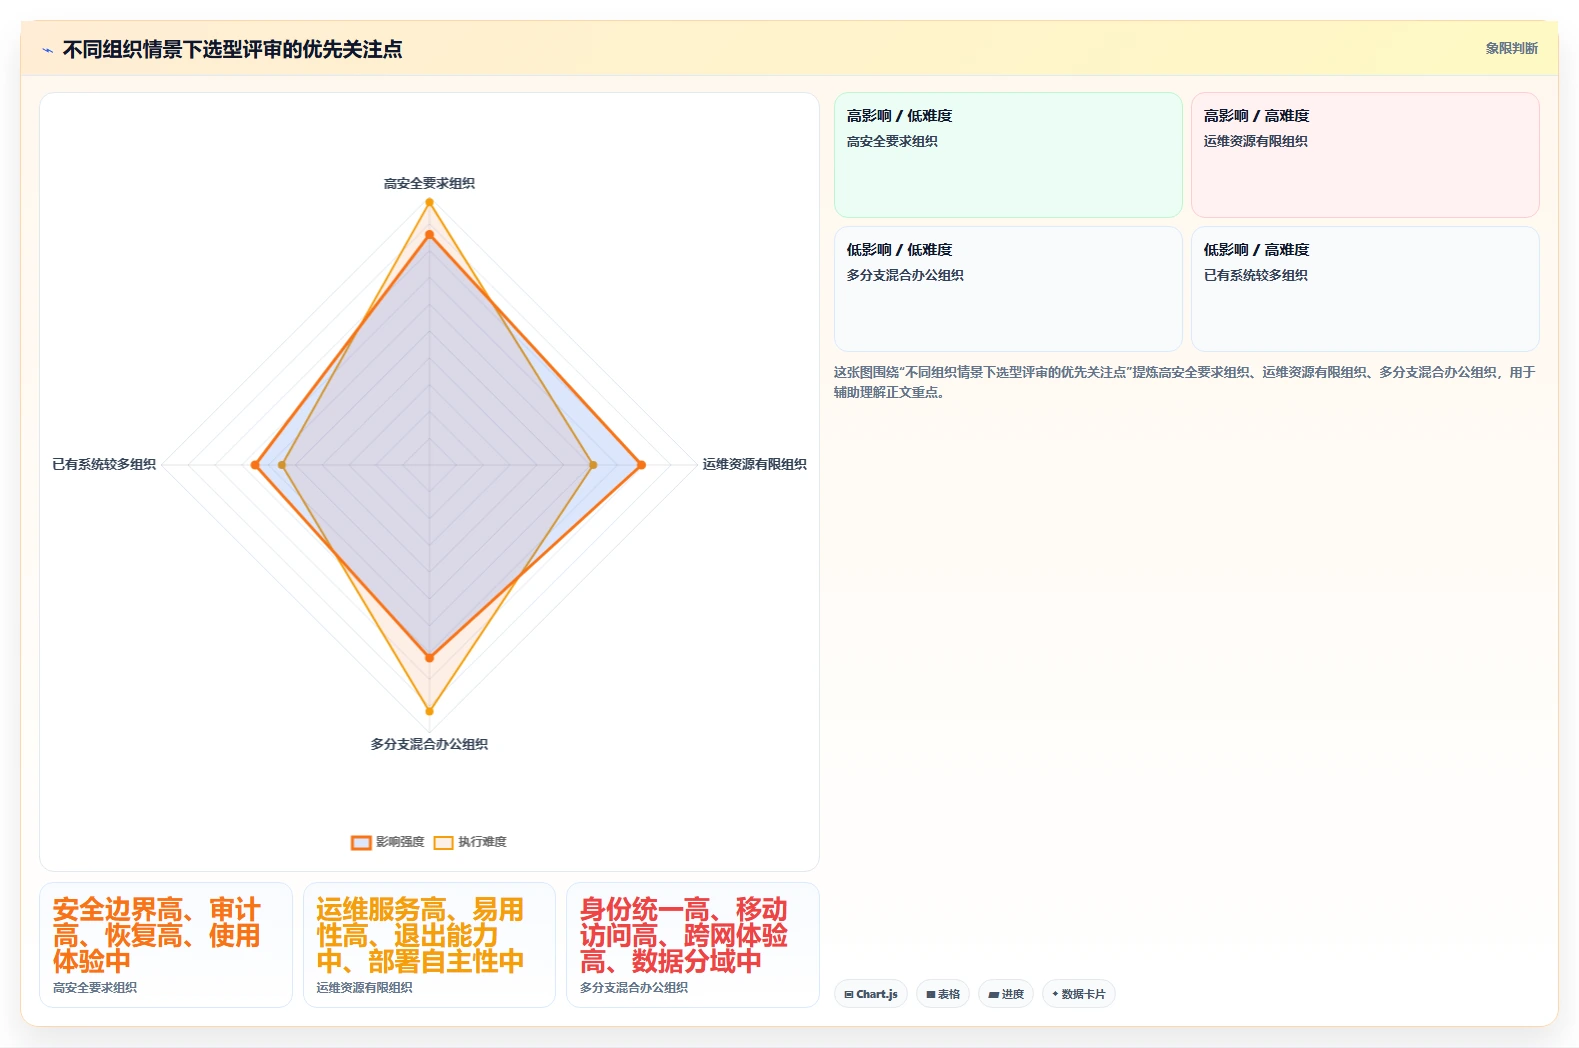The image size is (1579, 1048).
Task: Click the 高安全要求组织 radar axis label
Action: click(429, 183)
